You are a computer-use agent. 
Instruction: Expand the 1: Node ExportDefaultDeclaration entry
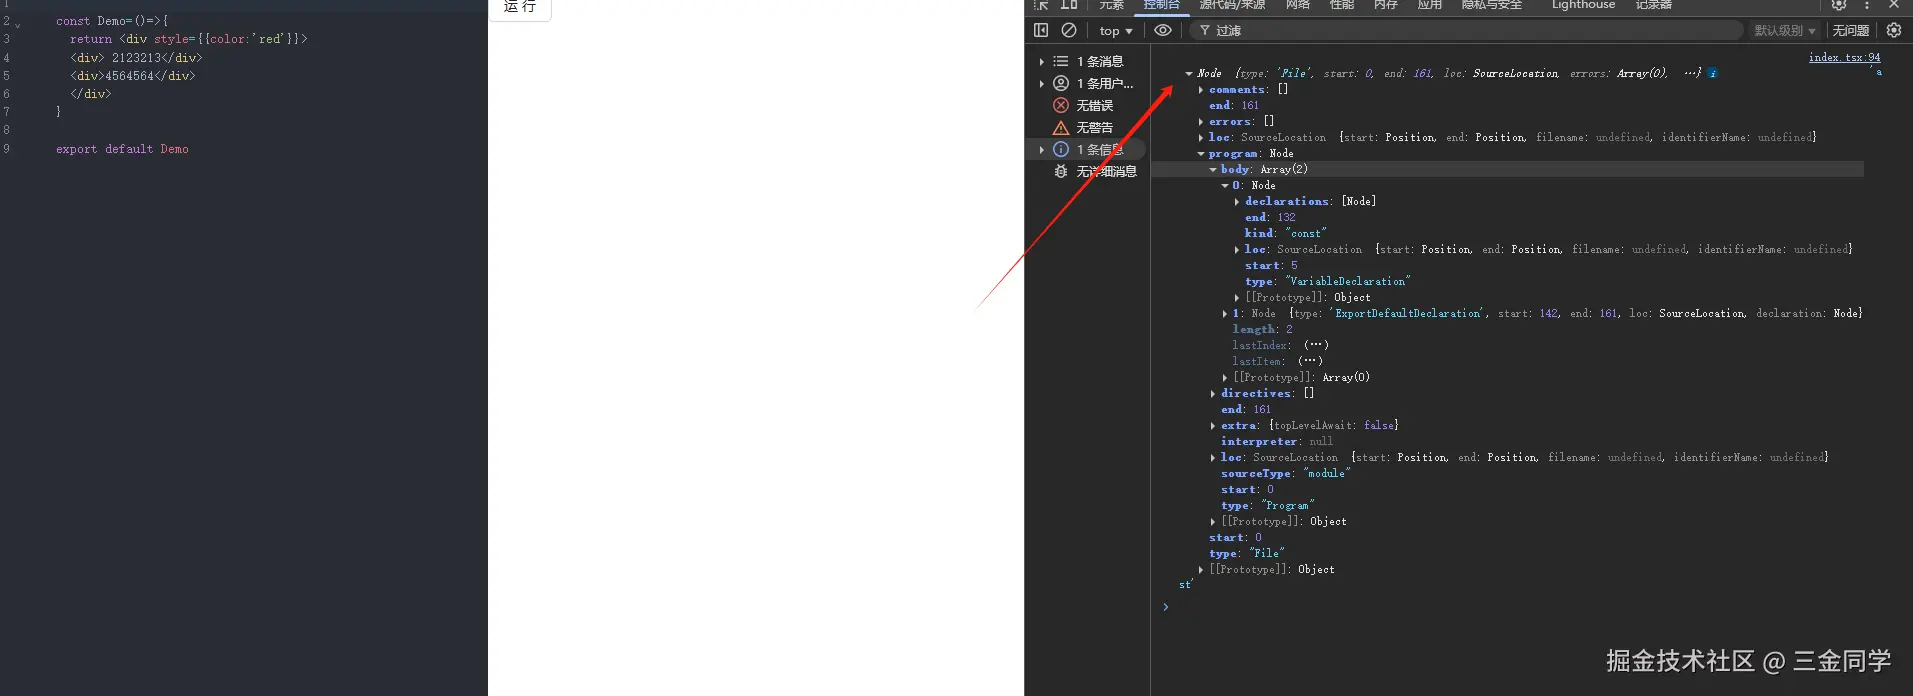[1225, 313]
